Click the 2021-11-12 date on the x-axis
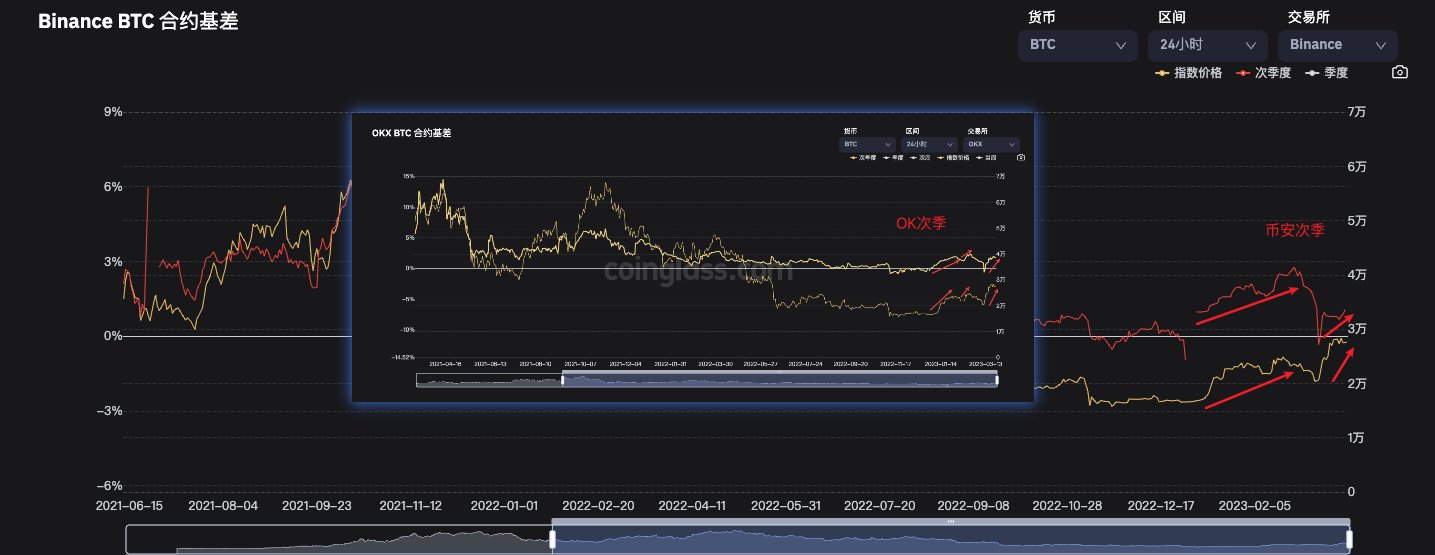 411,506
